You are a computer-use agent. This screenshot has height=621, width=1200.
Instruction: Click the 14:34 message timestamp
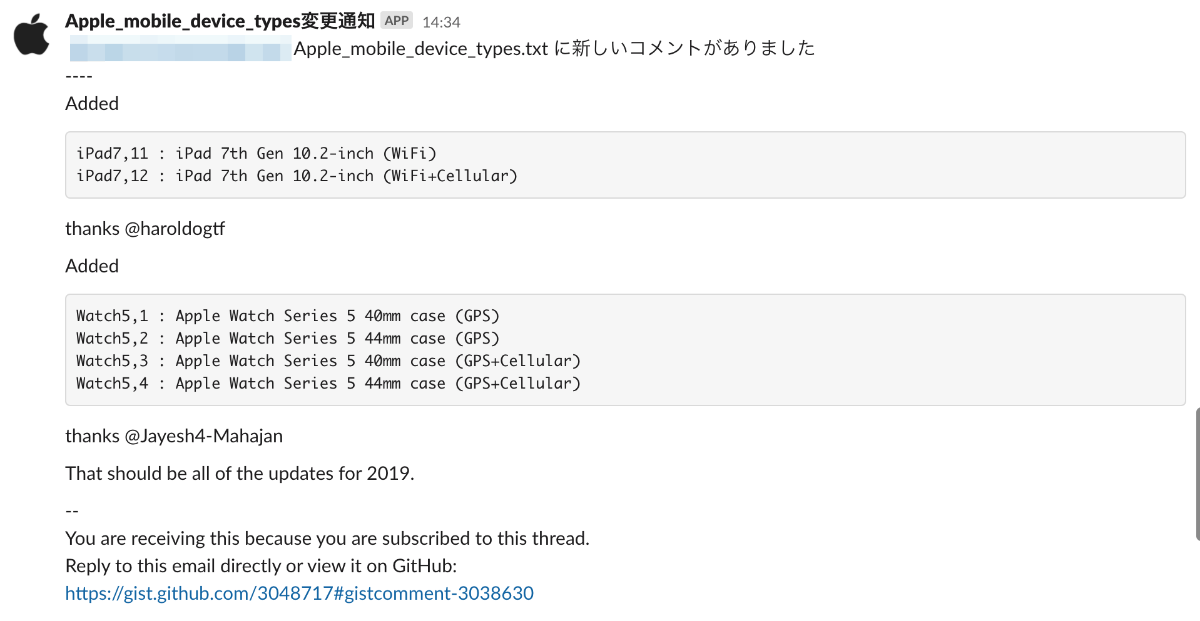click(441, 21)
